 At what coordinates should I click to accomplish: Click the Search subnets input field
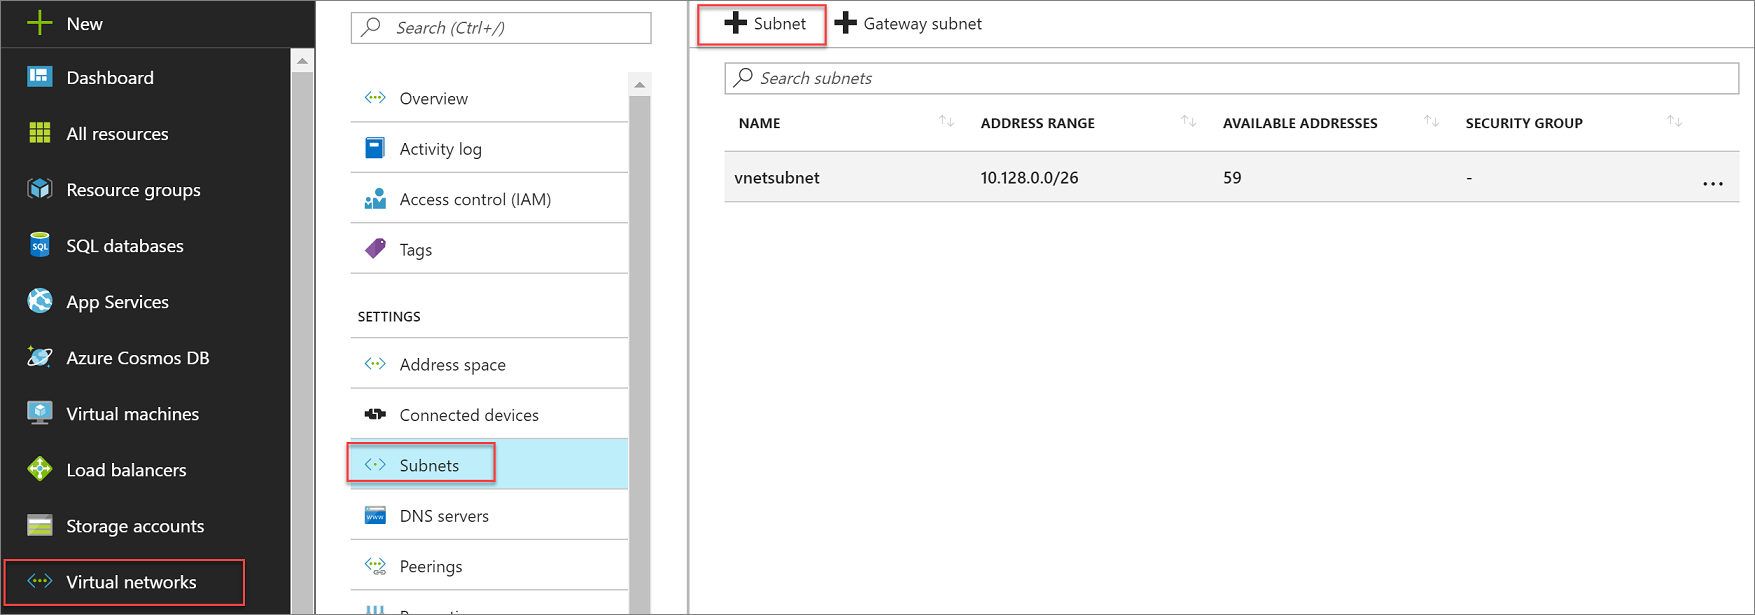pyautogui.click(x=1230, y=78)
